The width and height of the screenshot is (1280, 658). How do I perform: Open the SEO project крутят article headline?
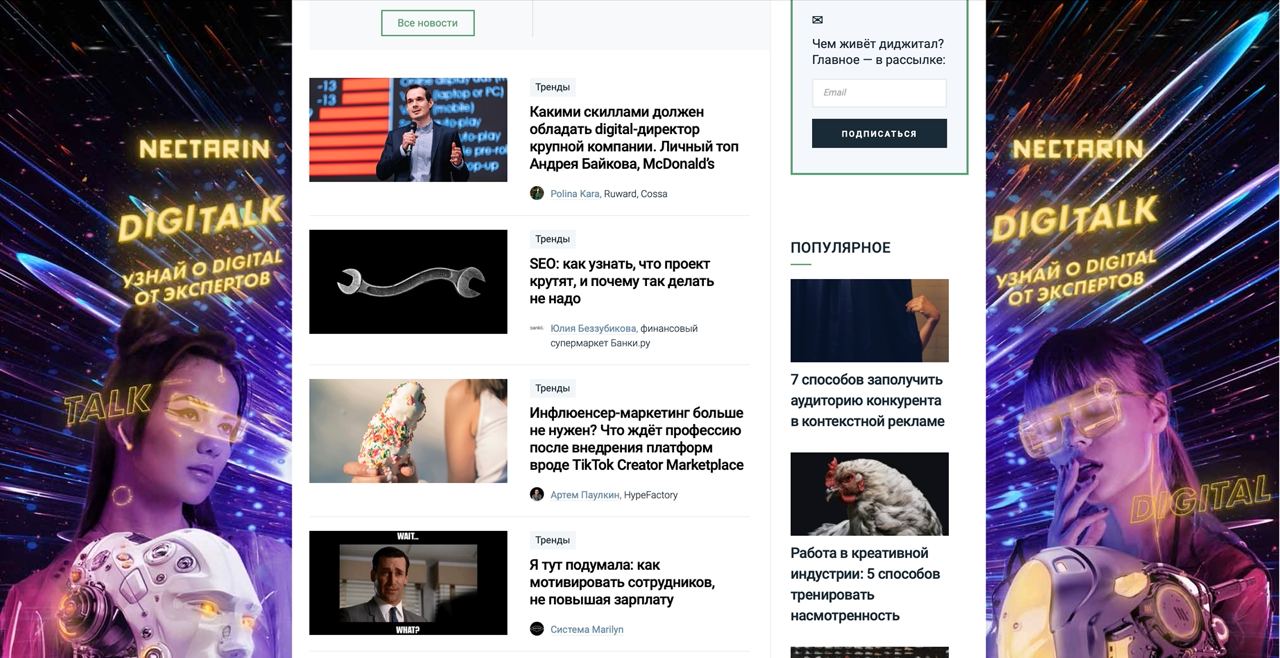tap(622, 281)
